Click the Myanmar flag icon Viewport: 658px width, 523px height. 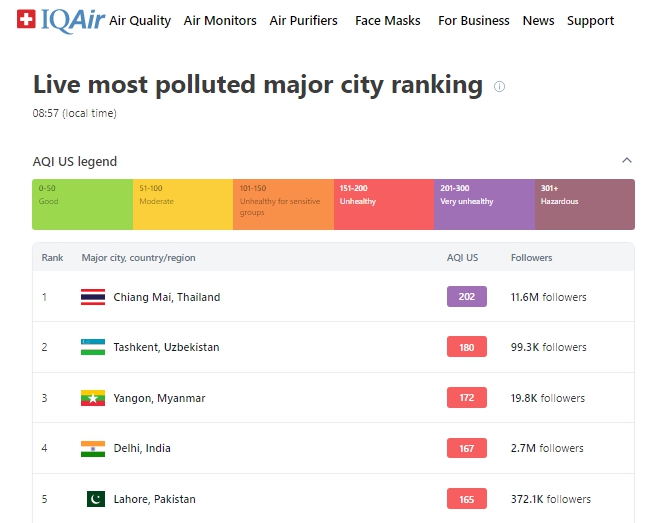coord(93,398)
